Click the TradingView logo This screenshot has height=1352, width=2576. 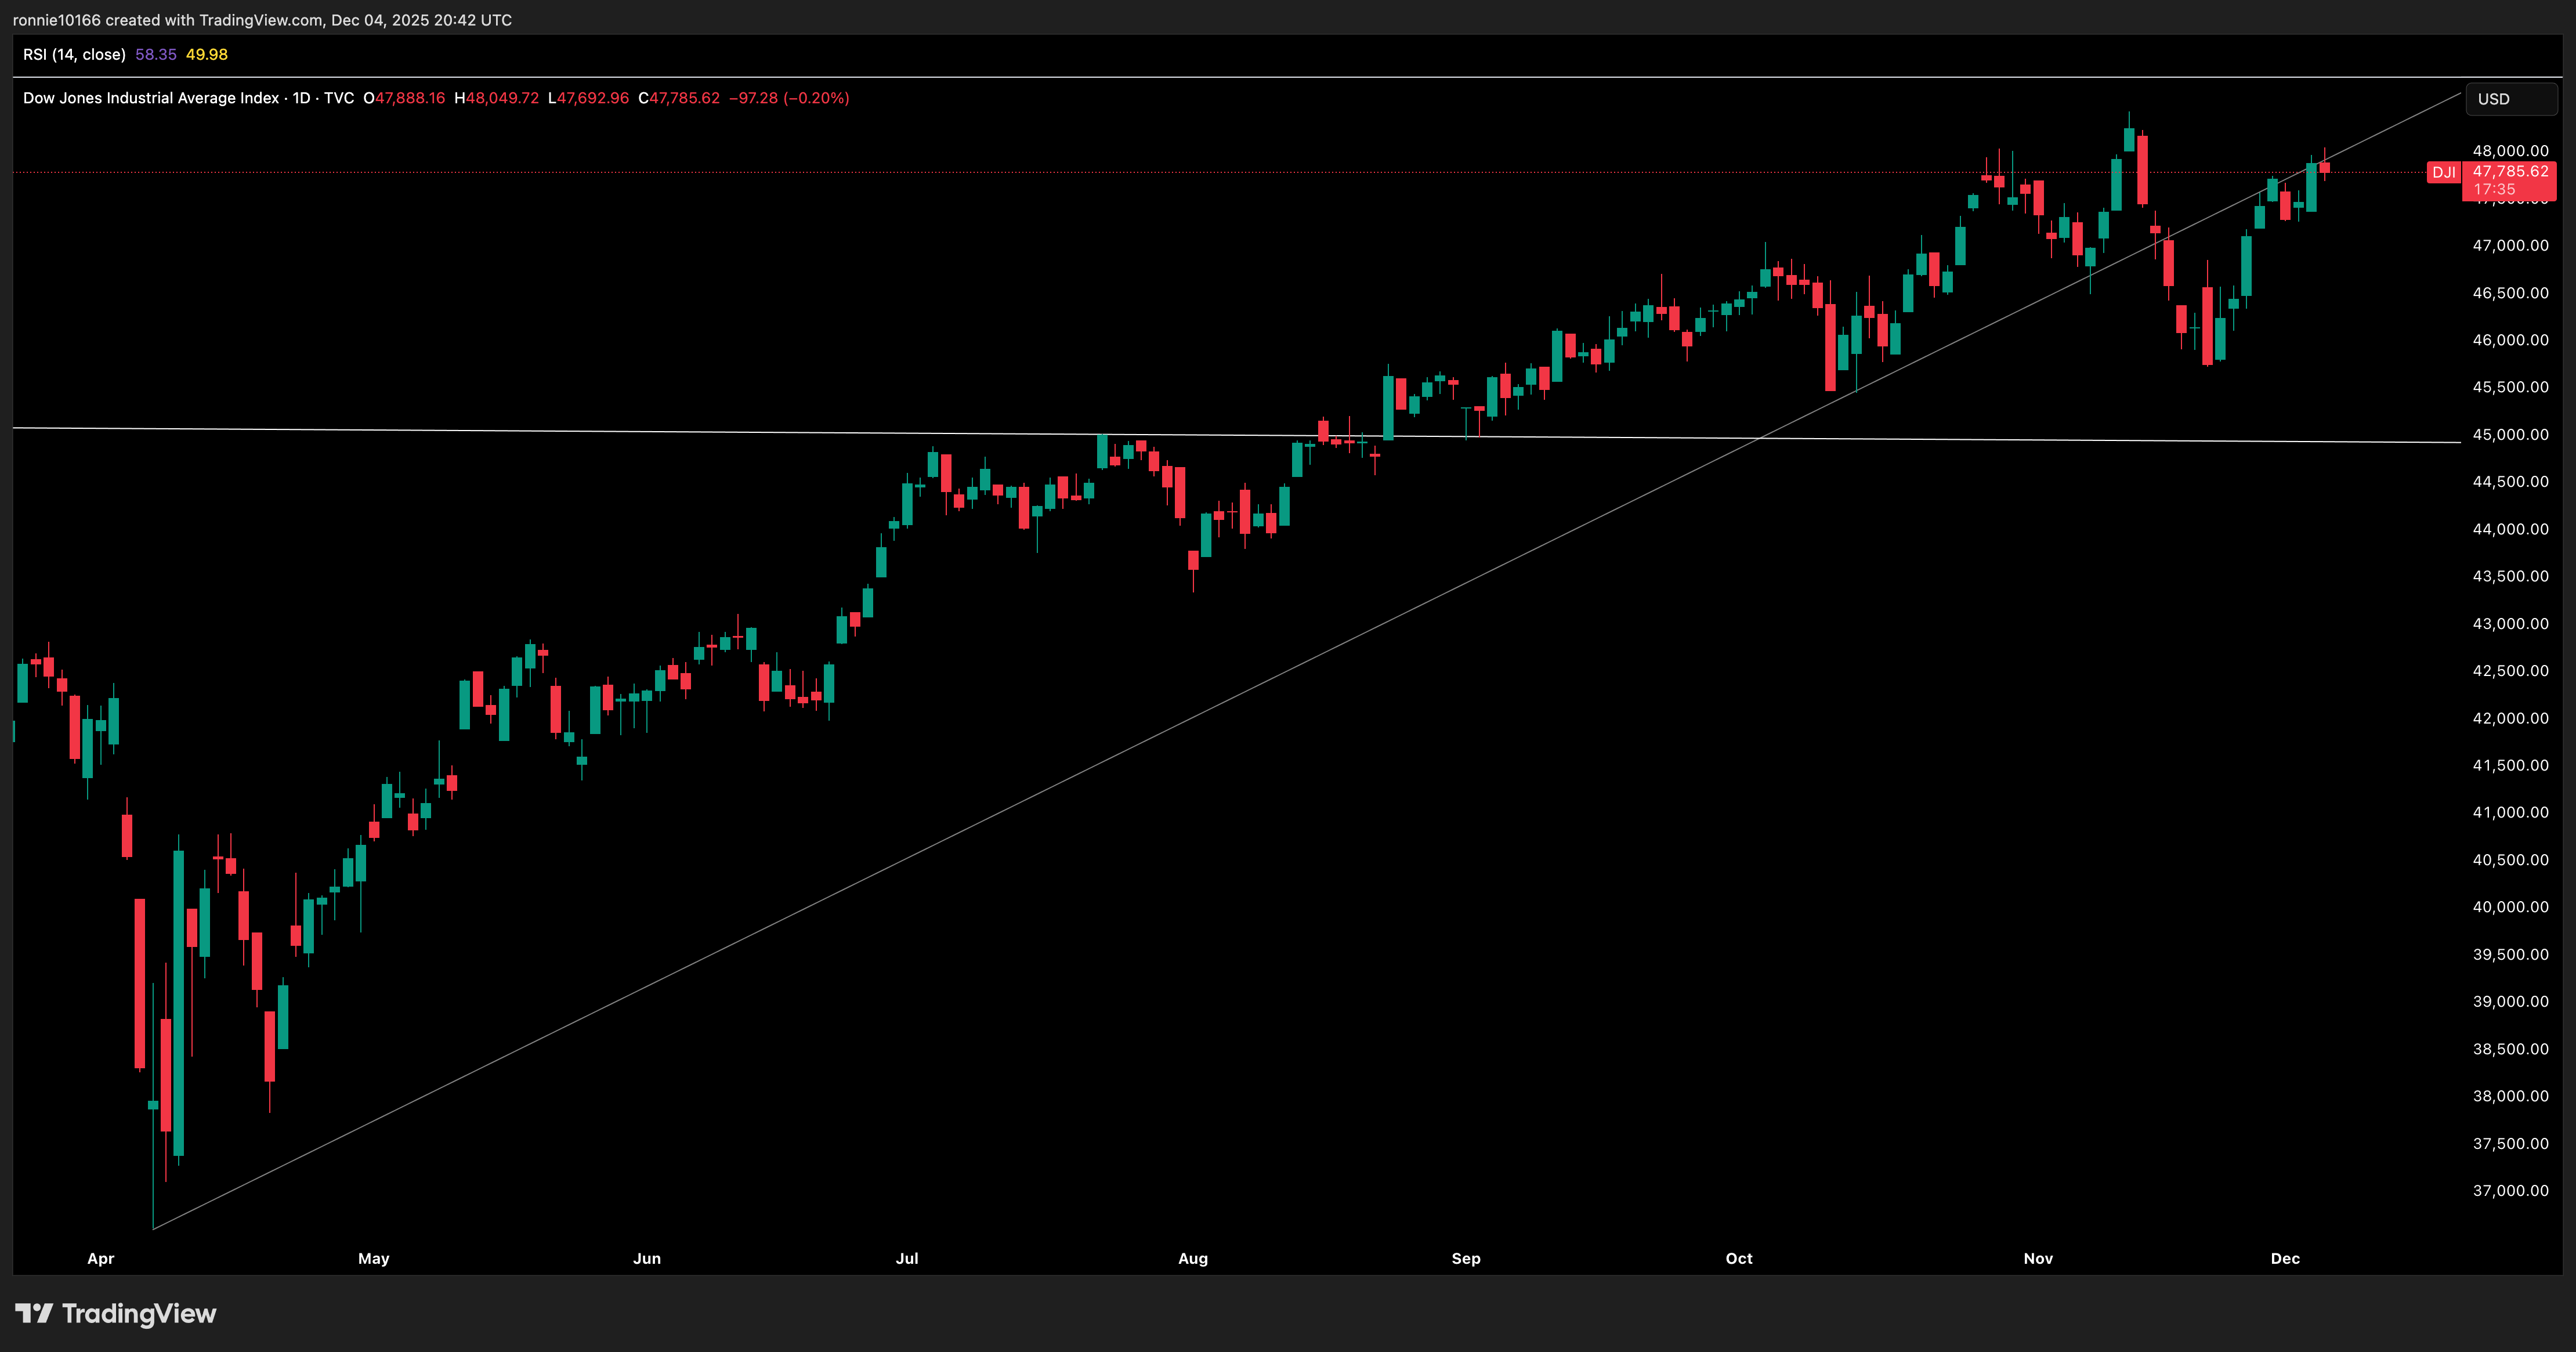(115, 1313)
